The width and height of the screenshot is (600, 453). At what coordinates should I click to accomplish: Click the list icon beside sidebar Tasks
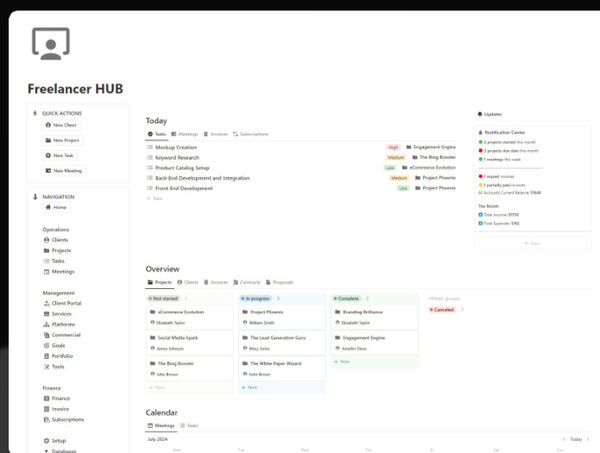pyautogui.click(x=47, y=261)
